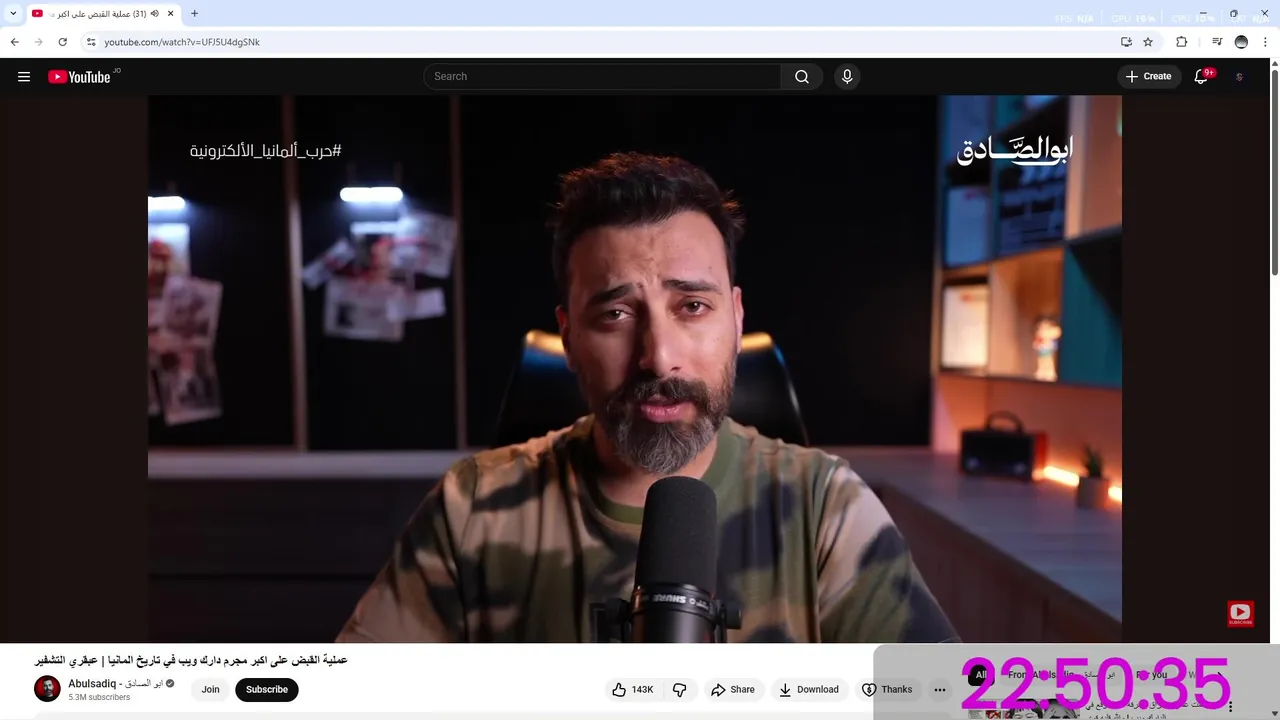Click the 5.3M subscribers text

pyautogui.click(x=99, y=697)
